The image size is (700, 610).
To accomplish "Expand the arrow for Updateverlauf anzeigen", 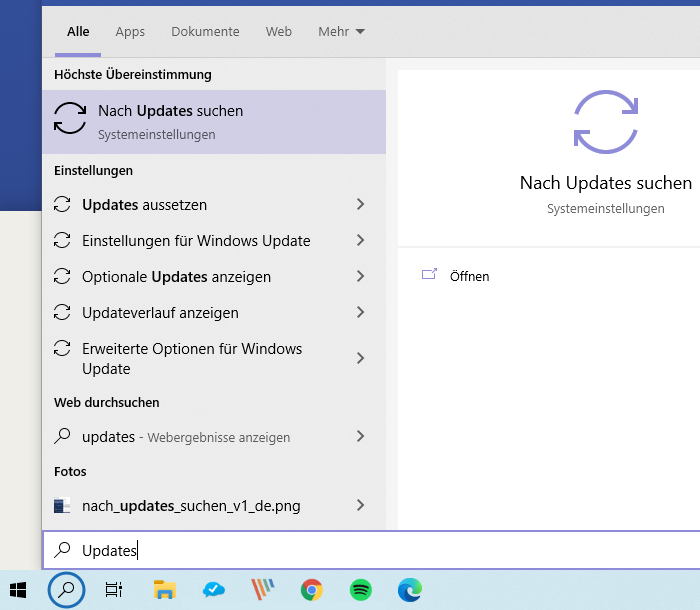I will (x=361, y=312).
